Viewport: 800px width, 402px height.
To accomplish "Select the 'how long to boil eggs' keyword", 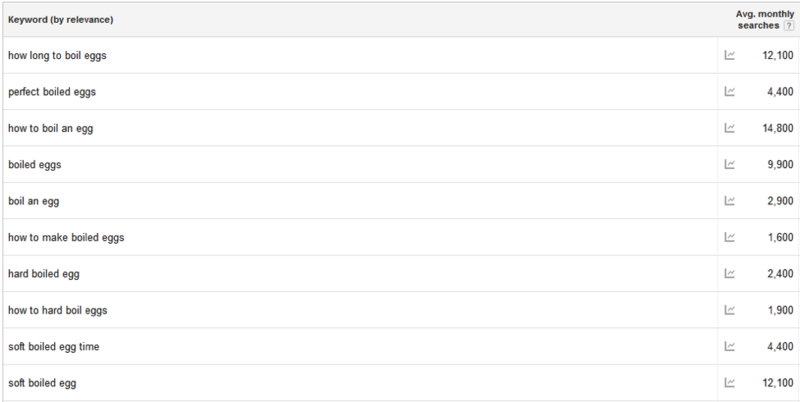I will (x=57, y=56).
